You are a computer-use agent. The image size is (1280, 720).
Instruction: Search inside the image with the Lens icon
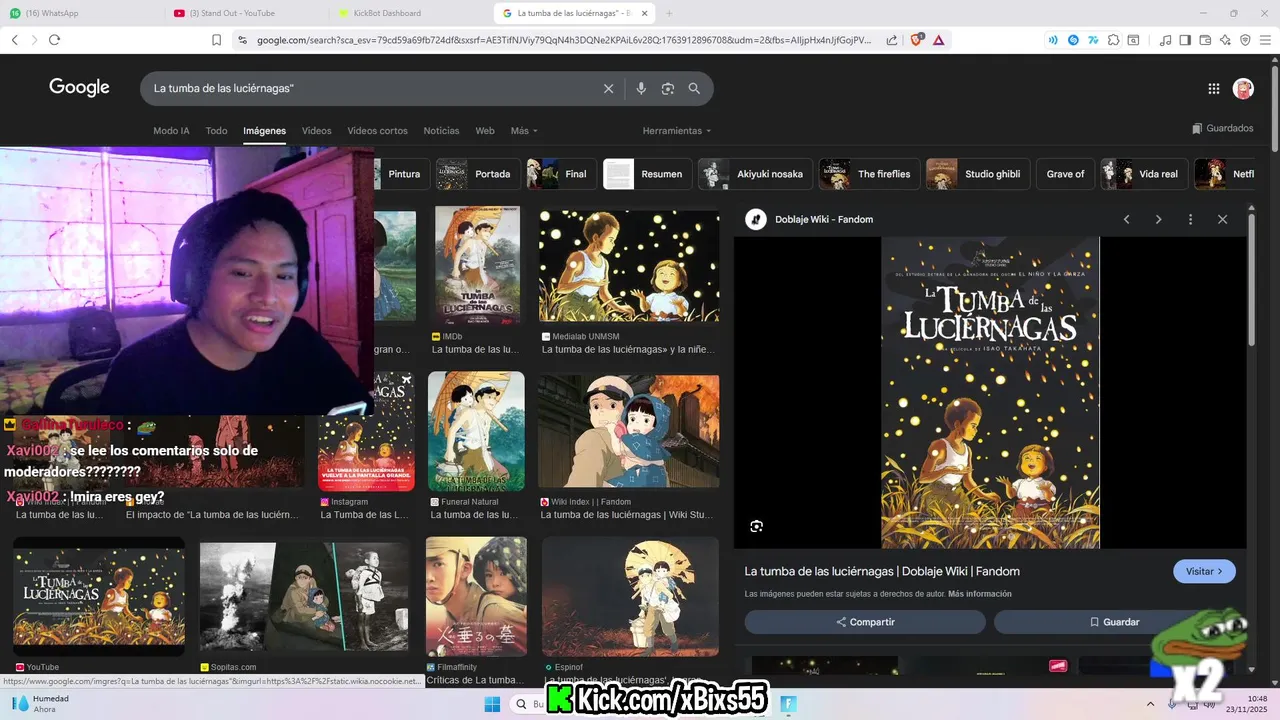point(757,526)
